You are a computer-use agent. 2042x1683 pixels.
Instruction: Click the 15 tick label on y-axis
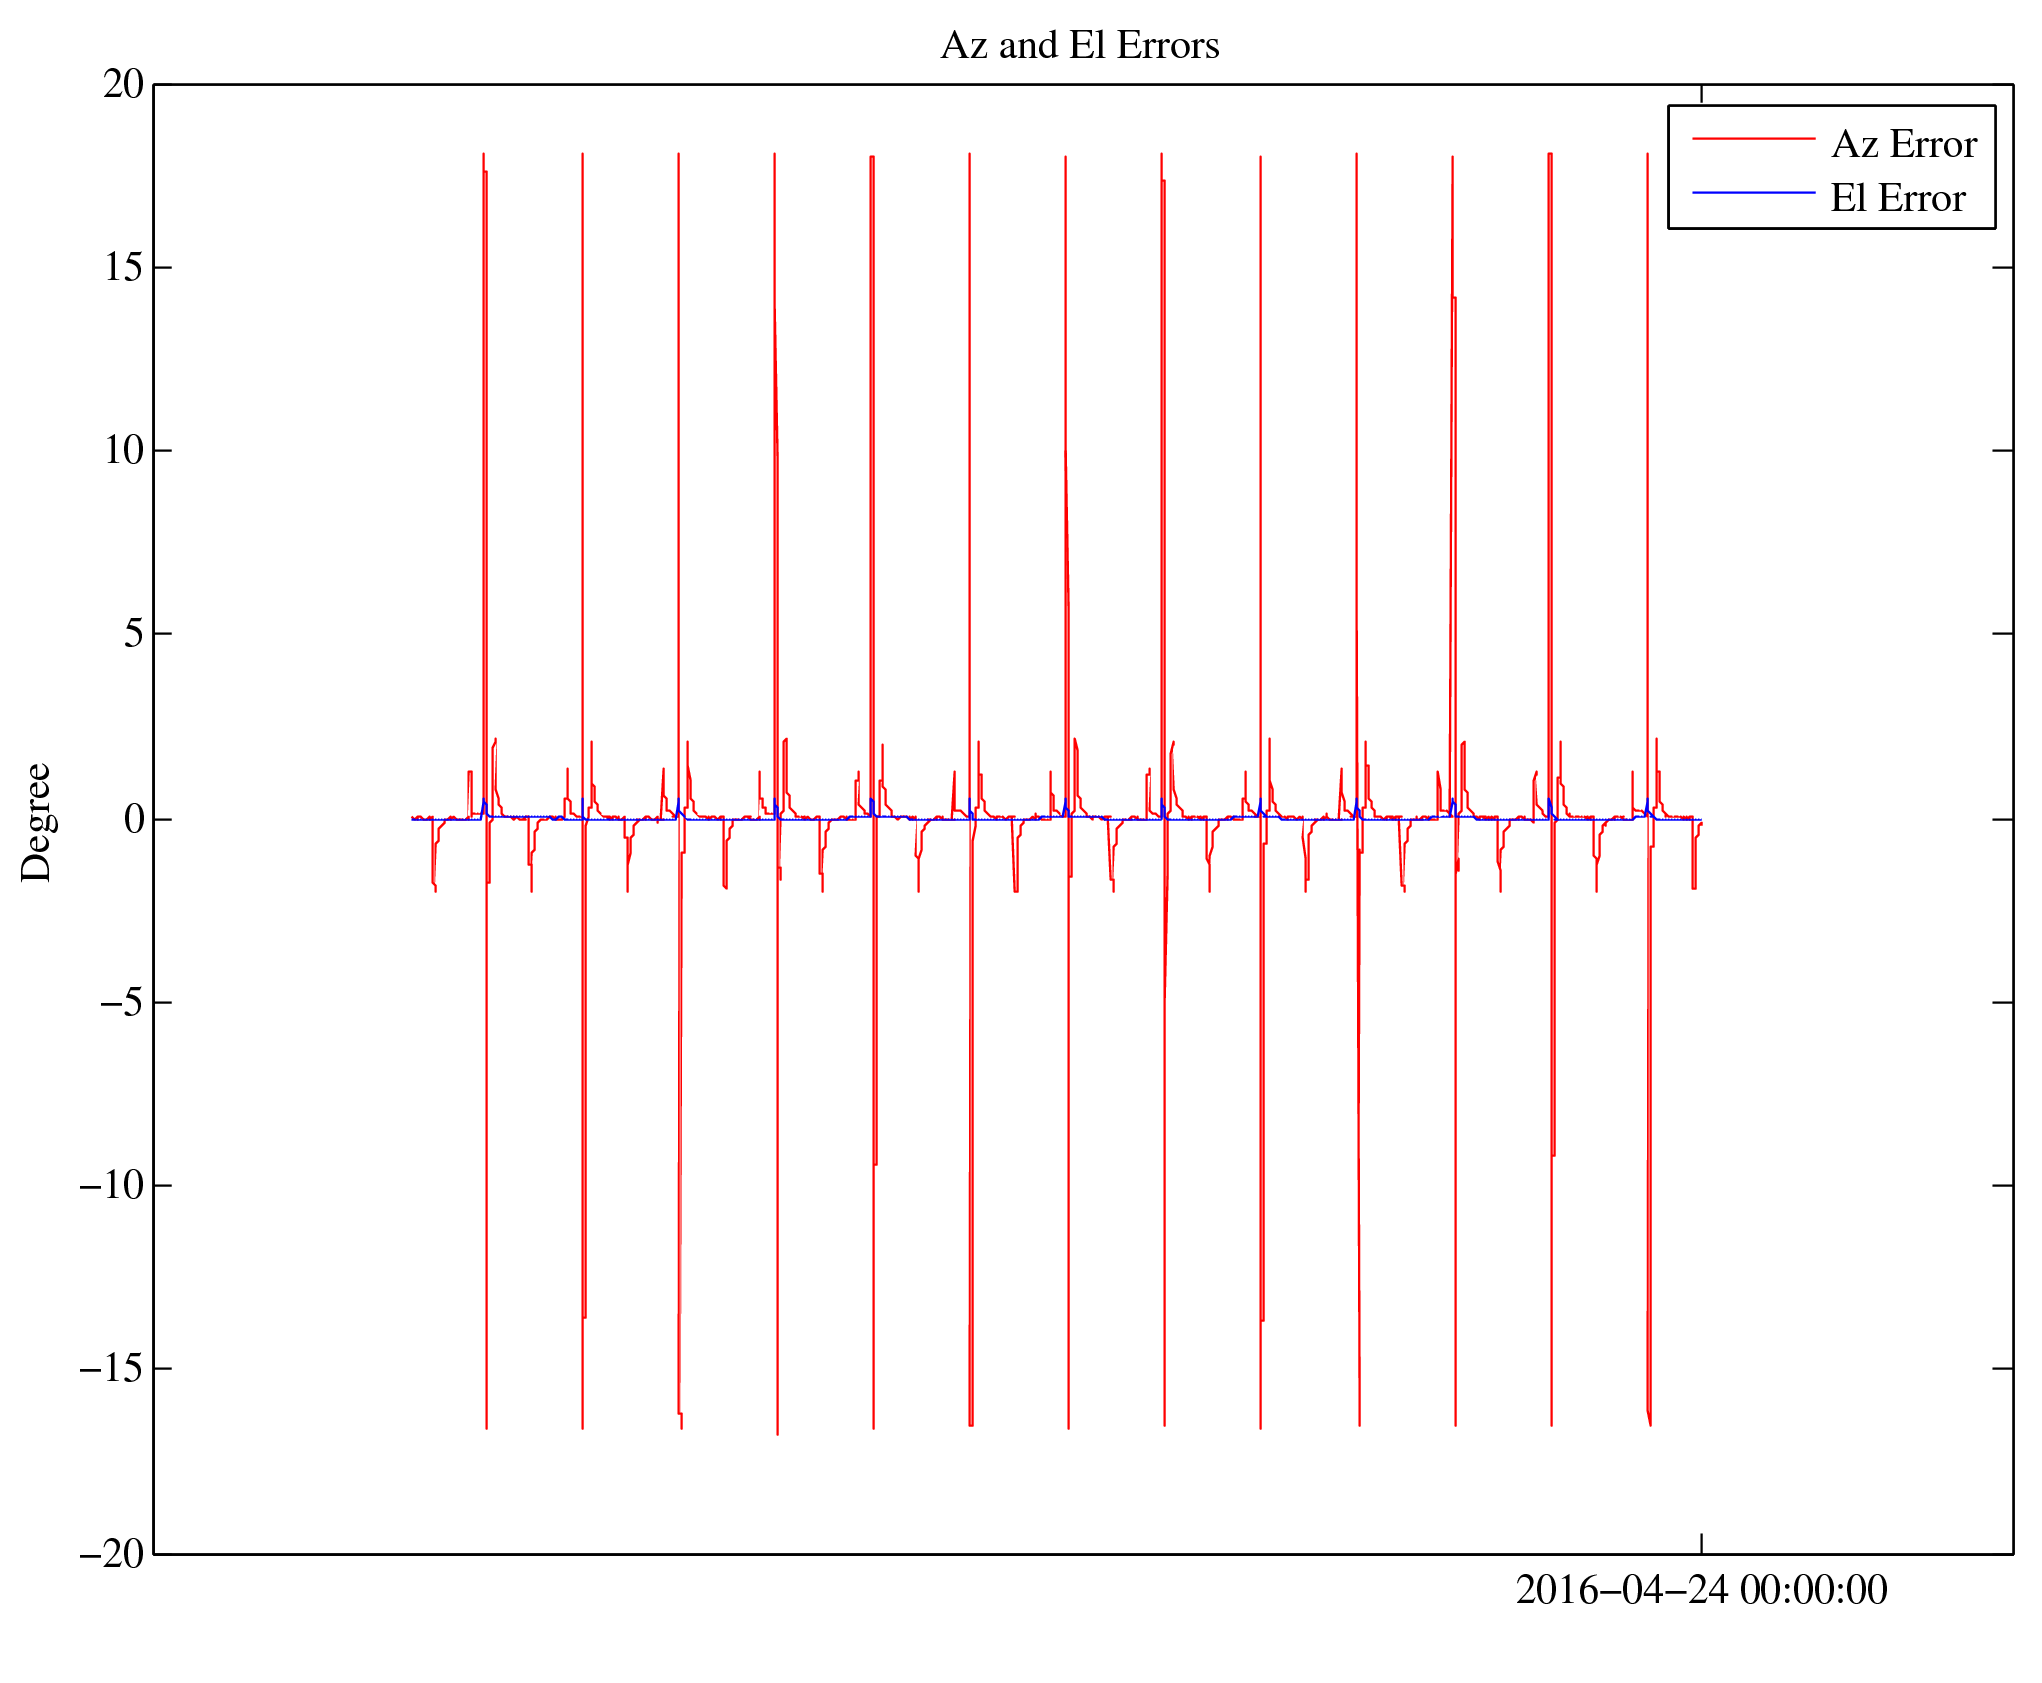point(124,268)
